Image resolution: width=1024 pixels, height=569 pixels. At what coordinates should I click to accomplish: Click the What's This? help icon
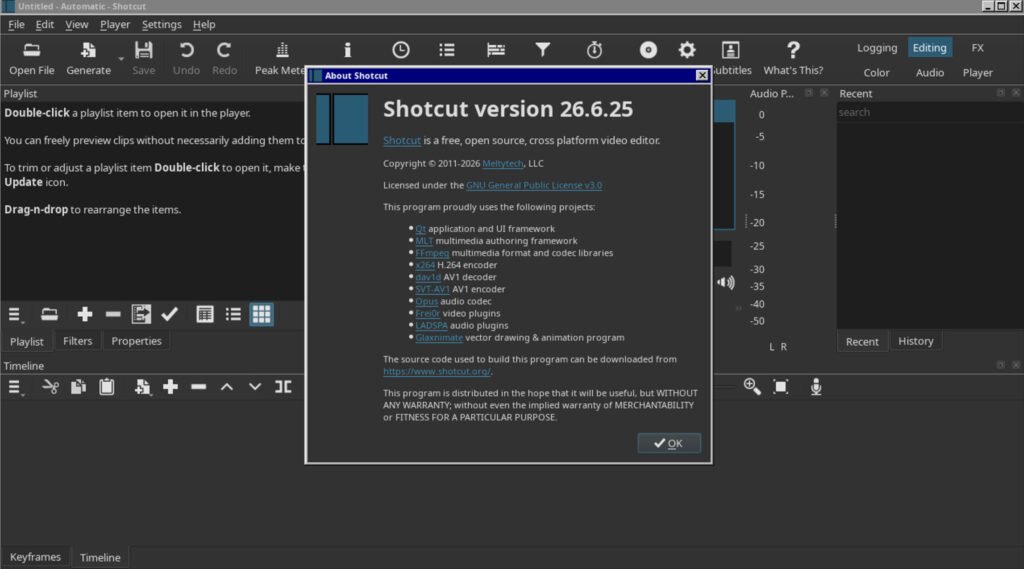pos(793,58)
